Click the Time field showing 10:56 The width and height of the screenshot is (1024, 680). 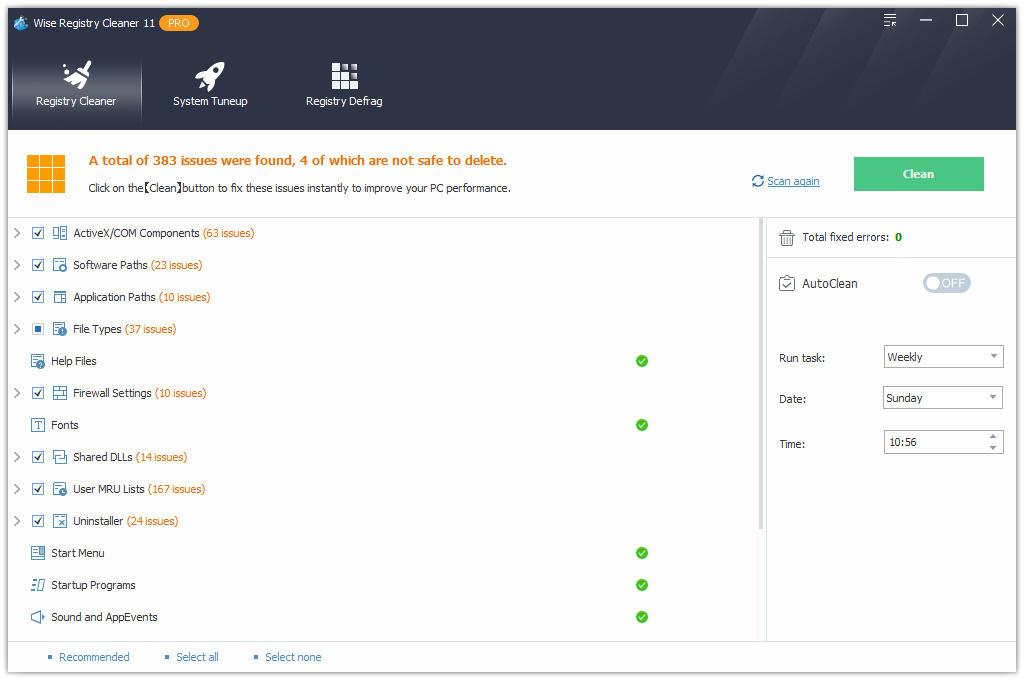point(943,442)
